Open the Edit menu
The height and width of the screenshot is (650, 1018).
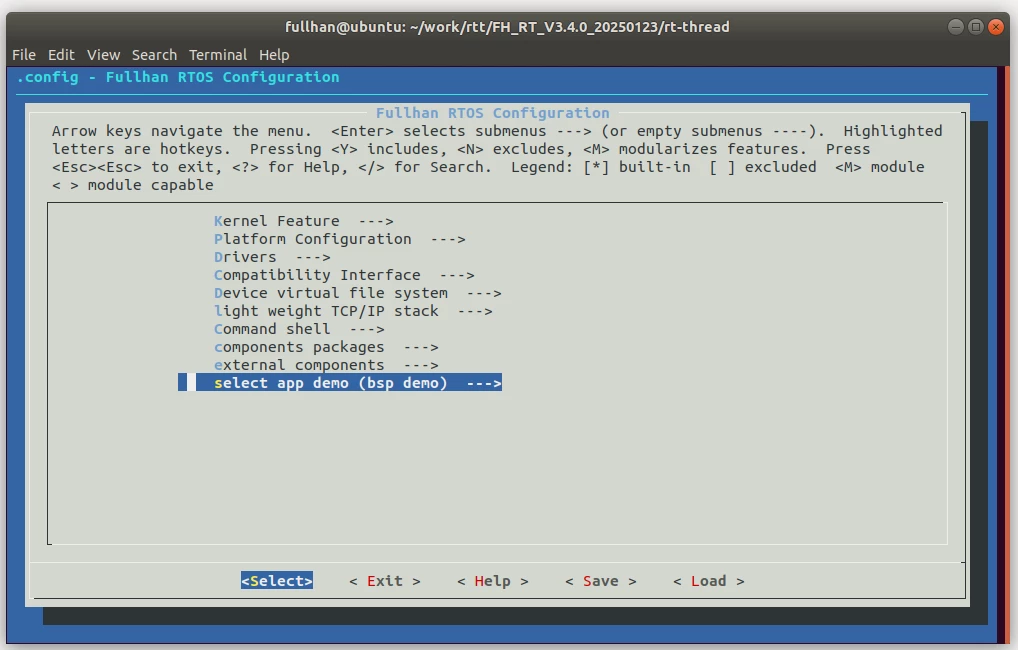(61, 55)
